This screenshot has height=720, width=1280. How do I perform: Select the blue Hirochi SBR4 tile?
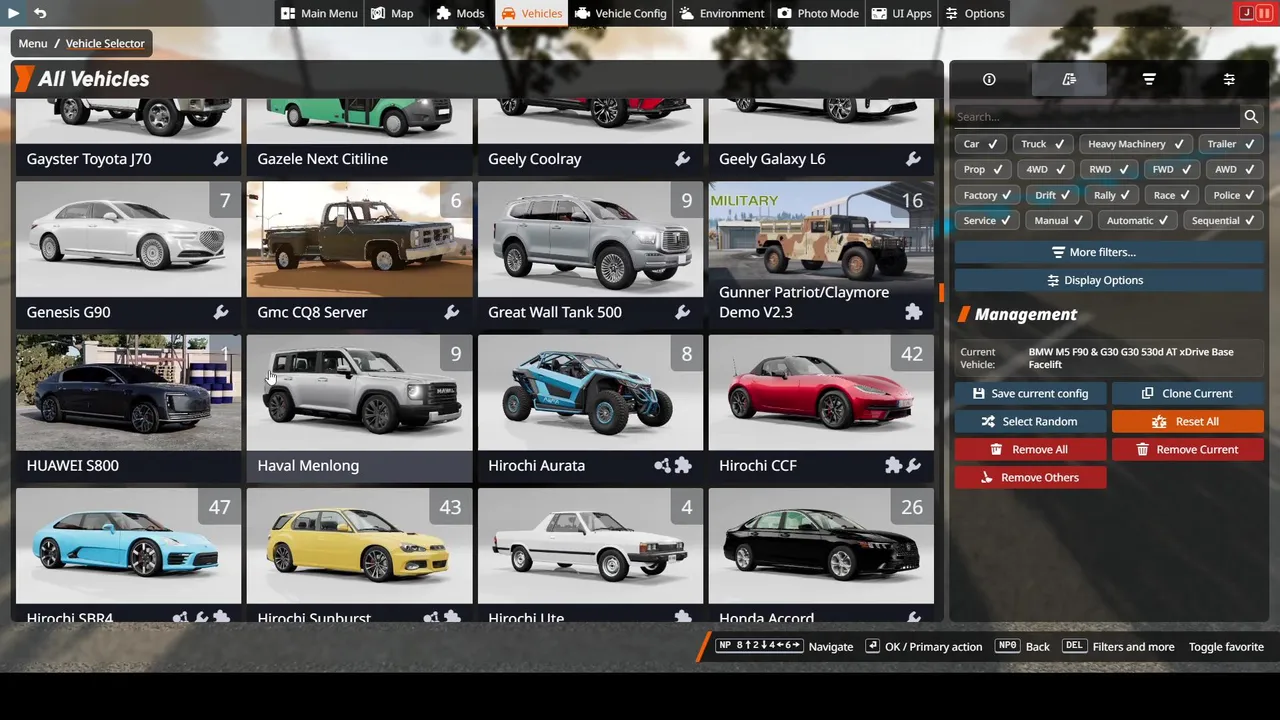128,555
